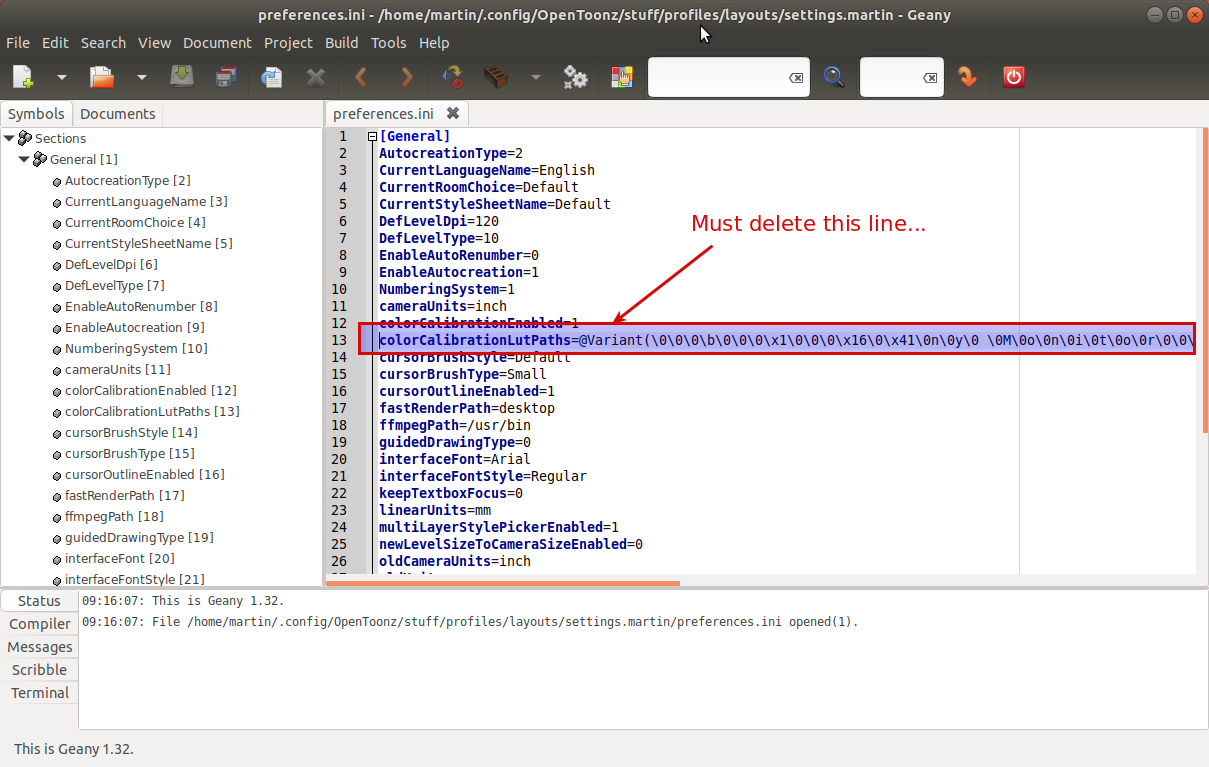The image size is (1209, 767).
Task: Collapse the General [1] tree branch
Action: click(x=24, y=159)
